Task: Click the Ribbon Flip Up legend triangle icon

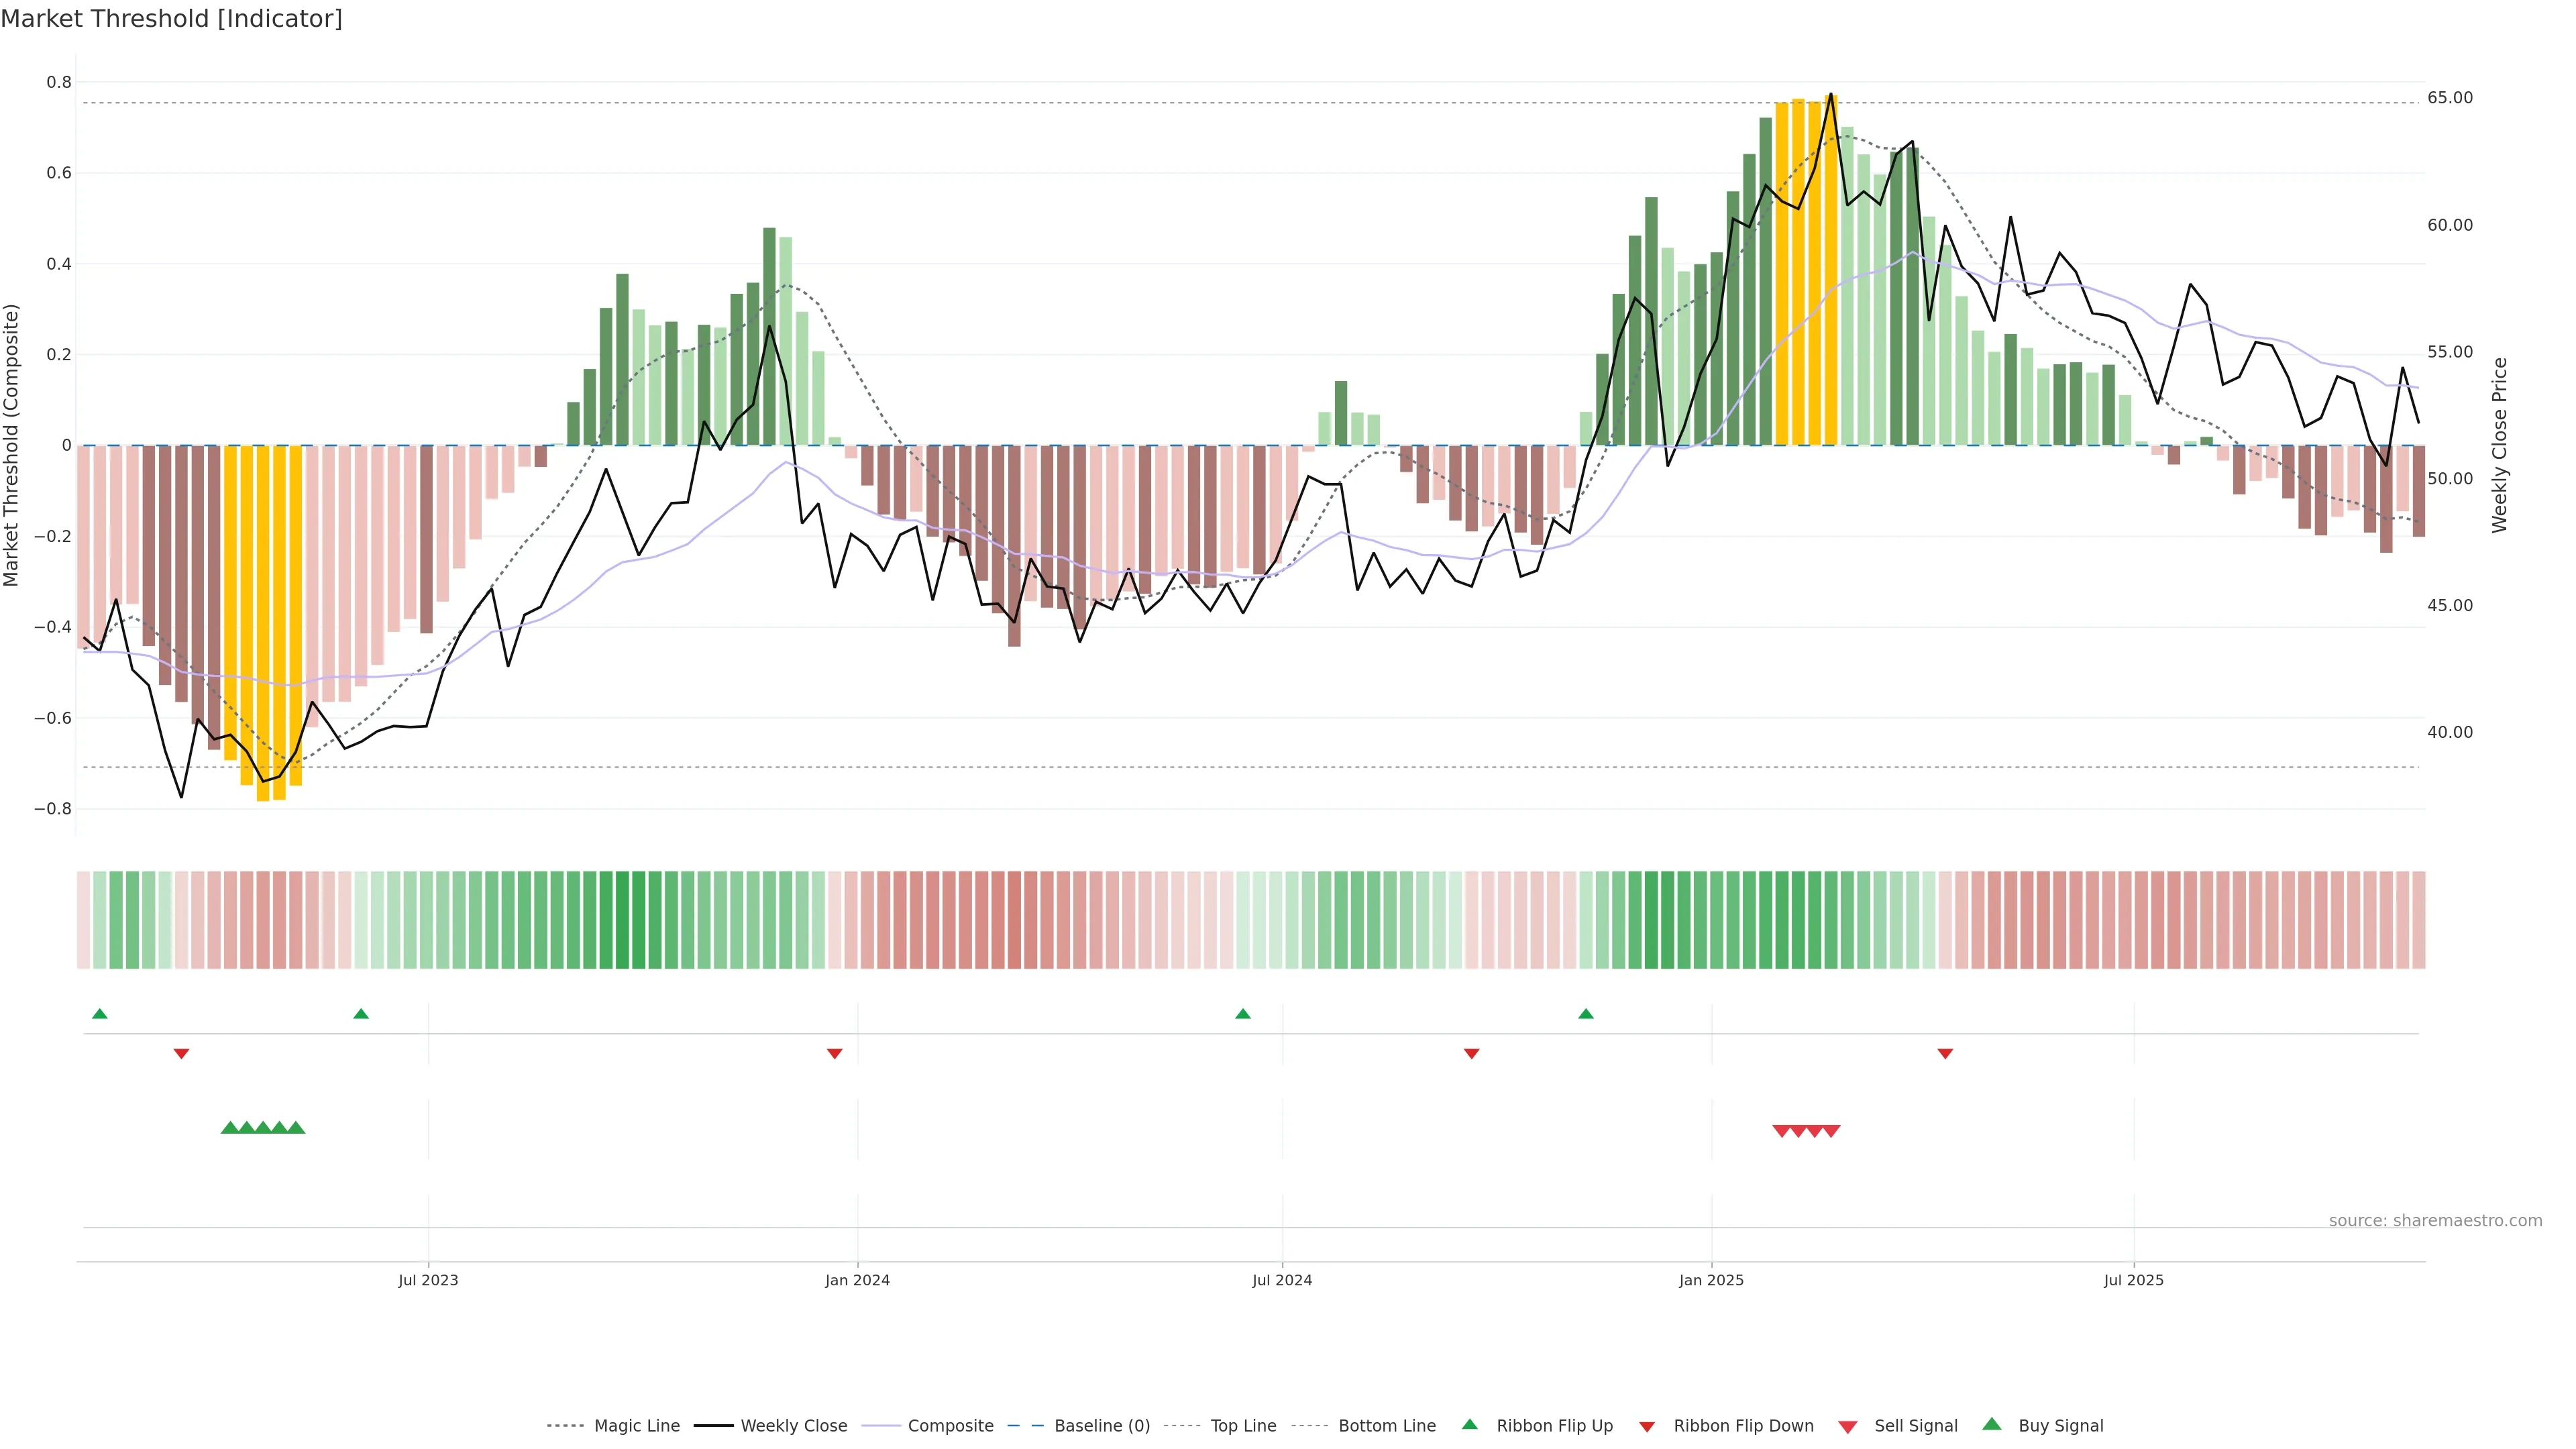Action: 1469,1424
